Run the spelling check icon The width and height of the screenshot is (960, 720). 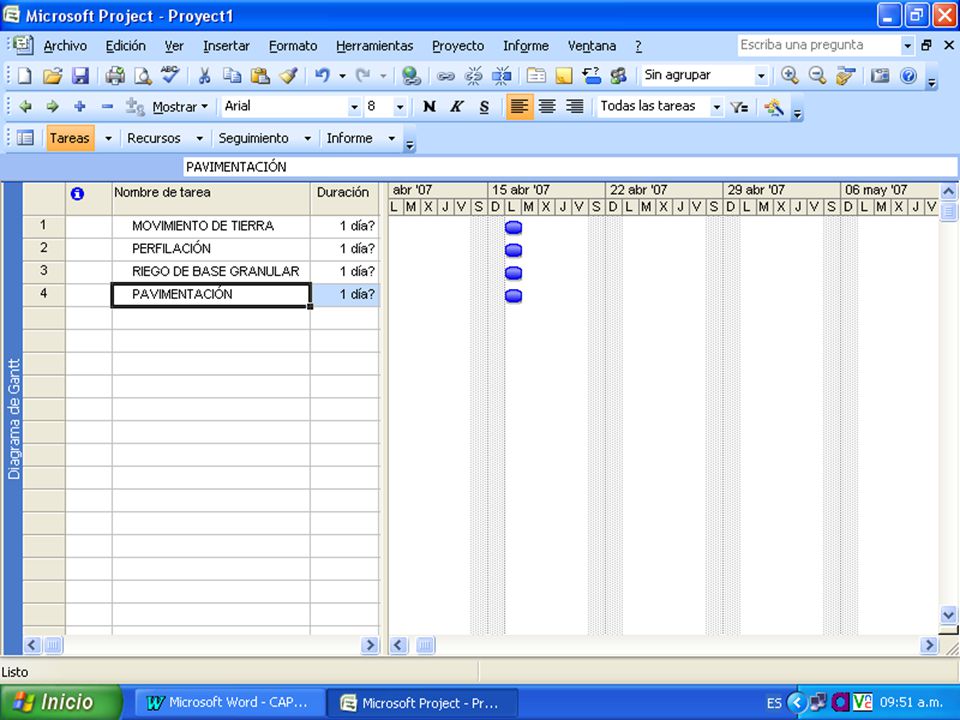point(170,76)
